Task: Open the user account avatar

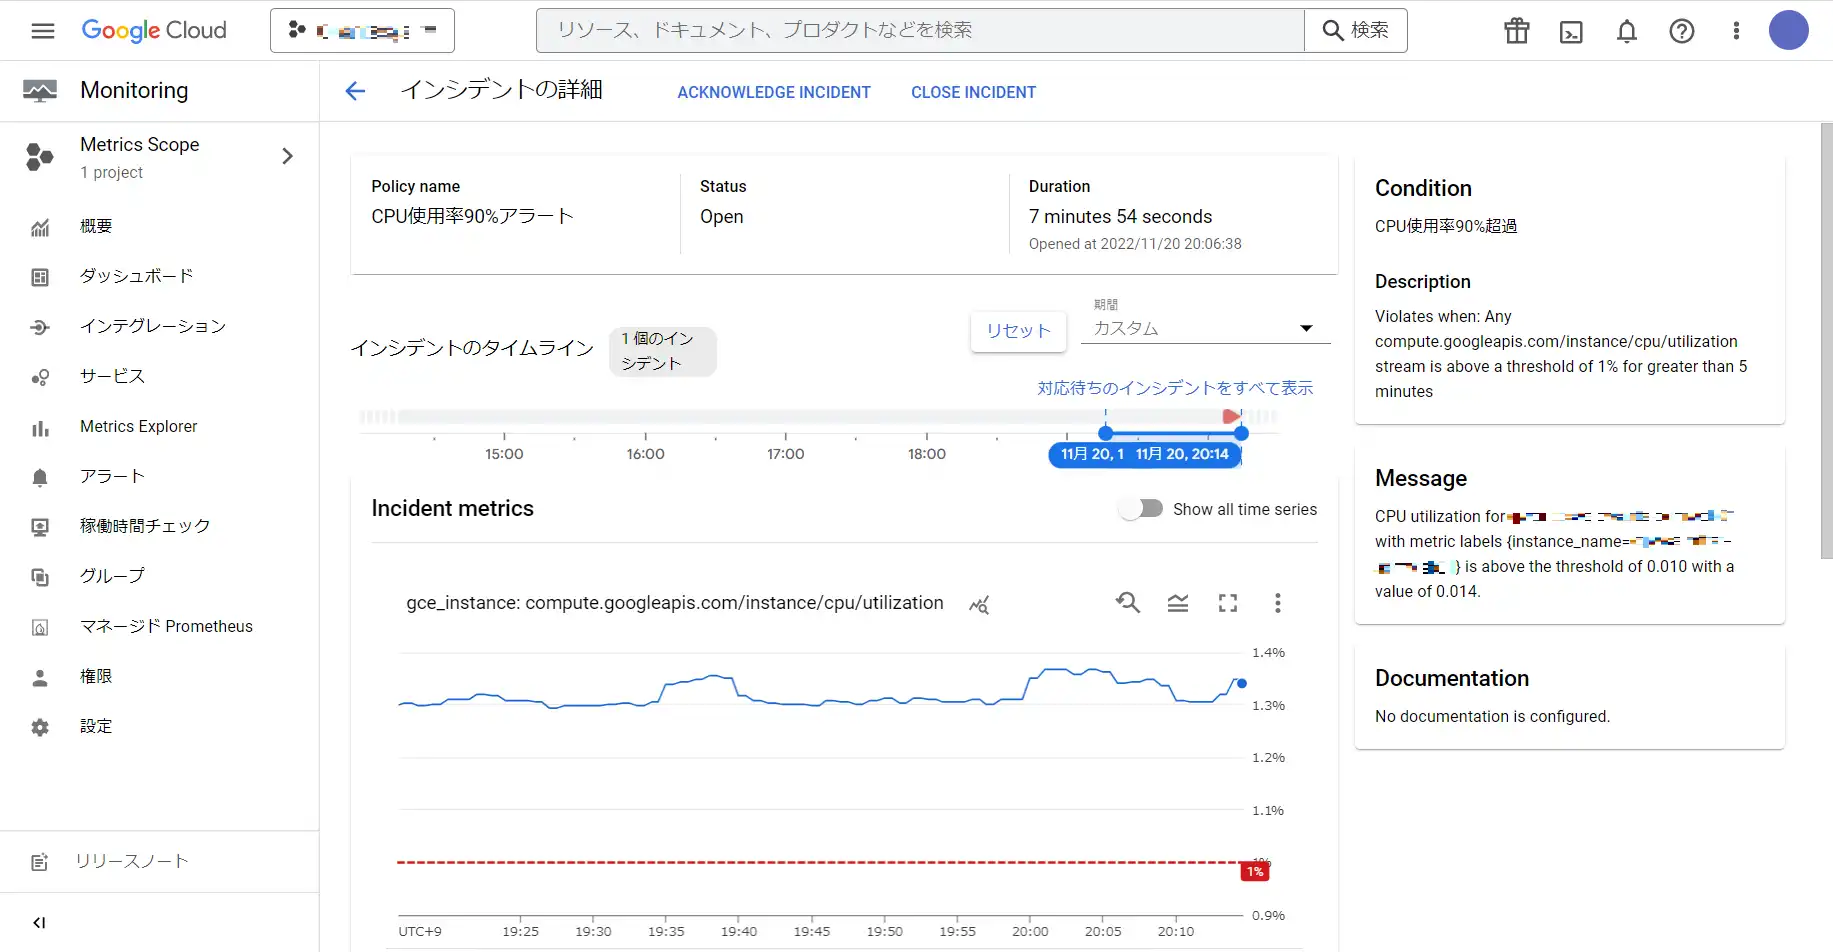Action: (1789, 31)
